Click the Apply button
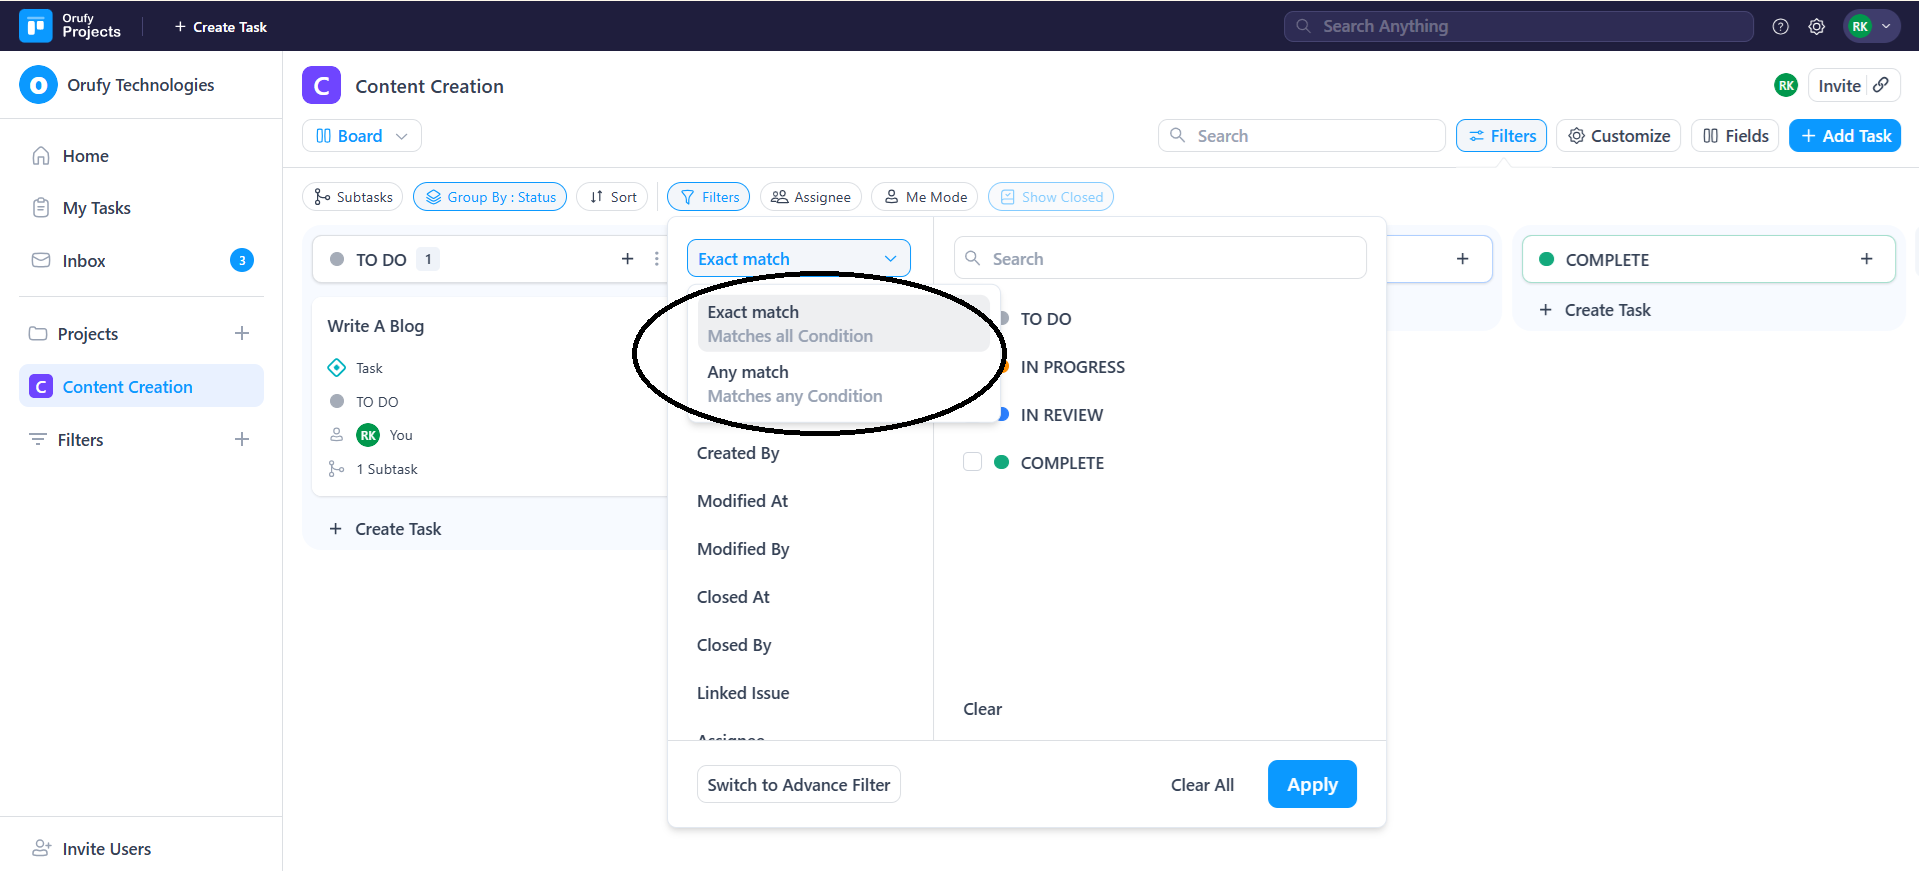This screenshot has height=871, width=1919. pyautogui.click(x=1311, y=785)
